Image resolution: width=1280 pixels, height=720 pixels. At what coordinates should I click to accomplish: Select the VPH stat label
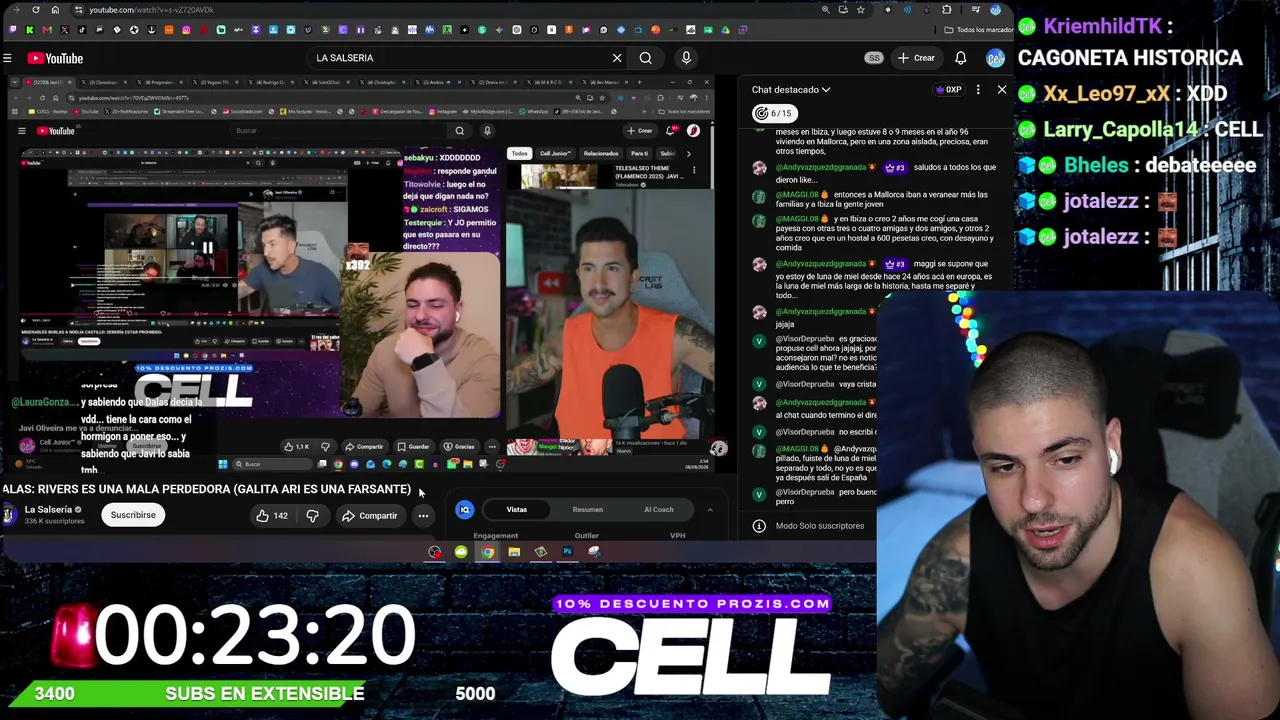point(677,536)
